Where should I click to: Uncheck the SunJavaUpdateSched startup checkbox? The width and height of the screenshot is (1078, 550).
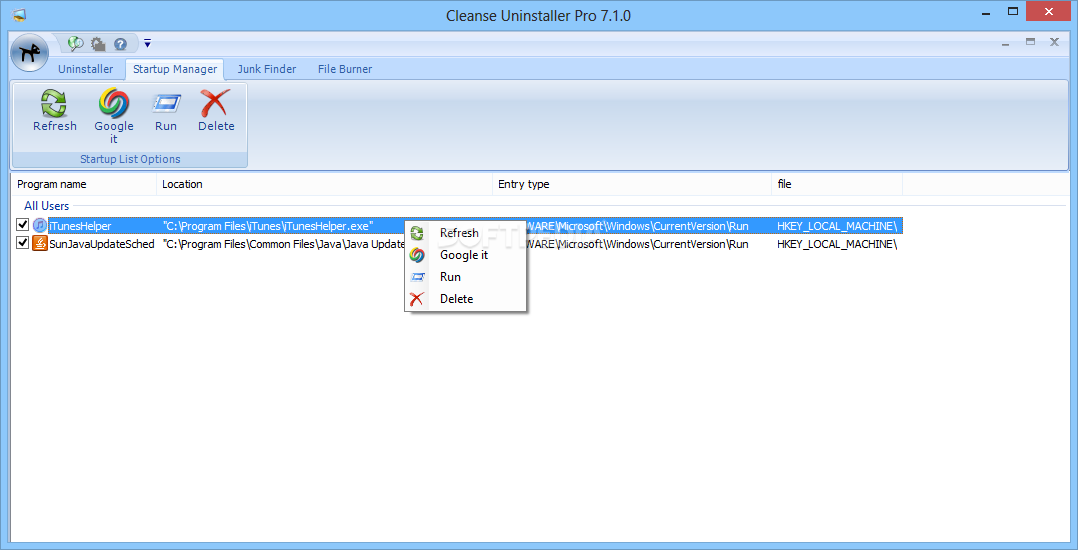tap(23, 243)
